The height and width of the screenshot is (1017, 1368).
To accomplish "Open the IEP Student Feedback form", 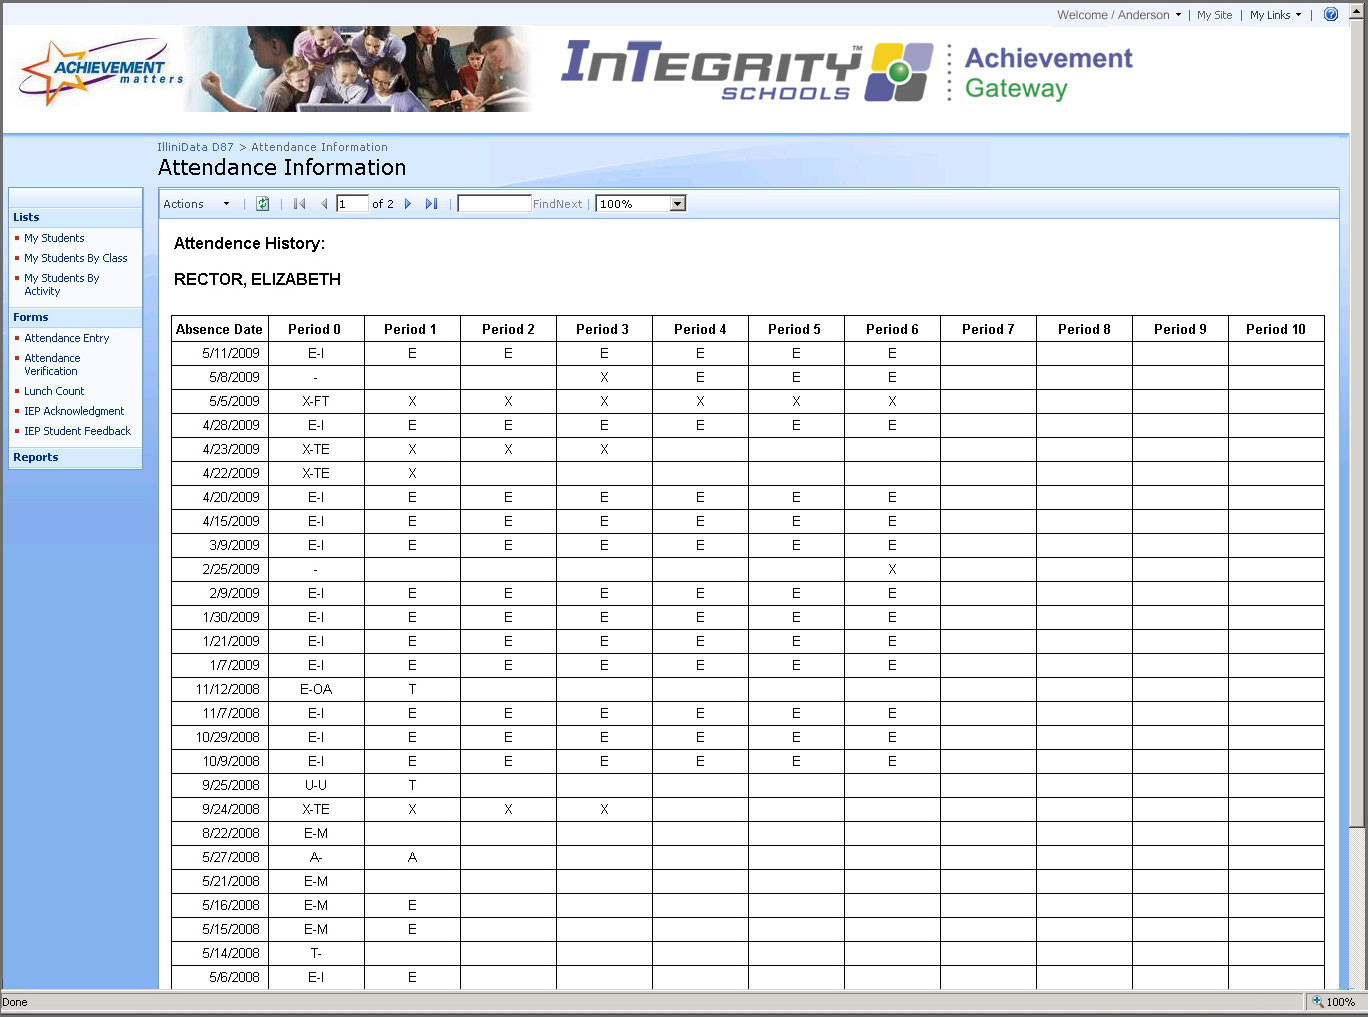I will (x=78, y=431).
